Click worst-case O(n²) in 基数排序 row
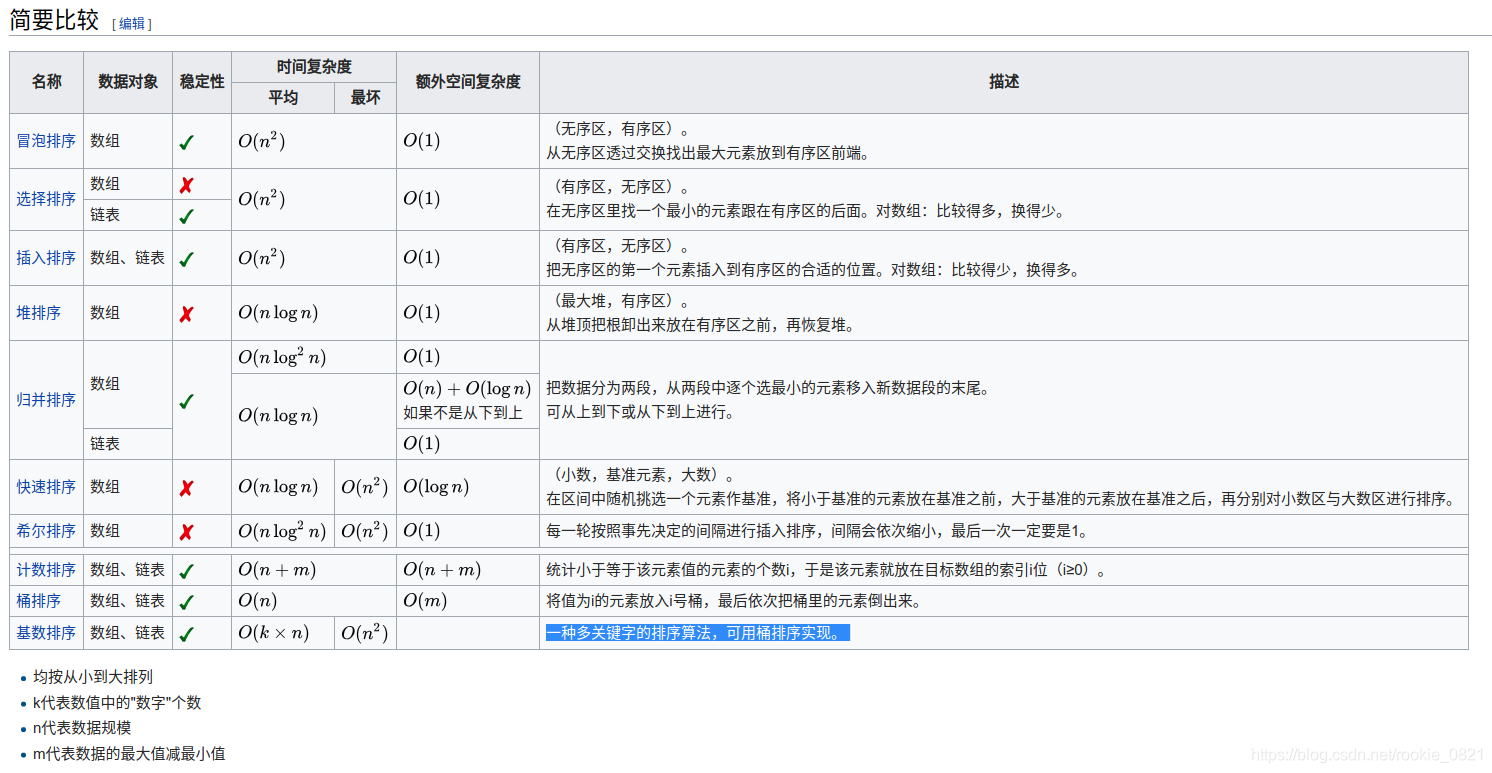 [365, 633]
